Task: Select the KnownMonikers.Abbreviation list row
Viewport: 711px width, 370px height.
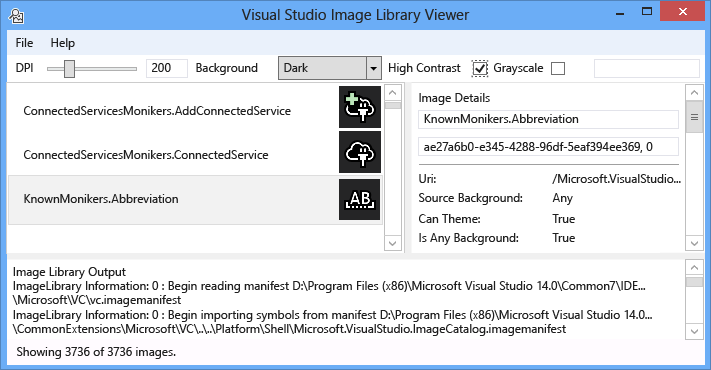Action: (x=195, y=200)
